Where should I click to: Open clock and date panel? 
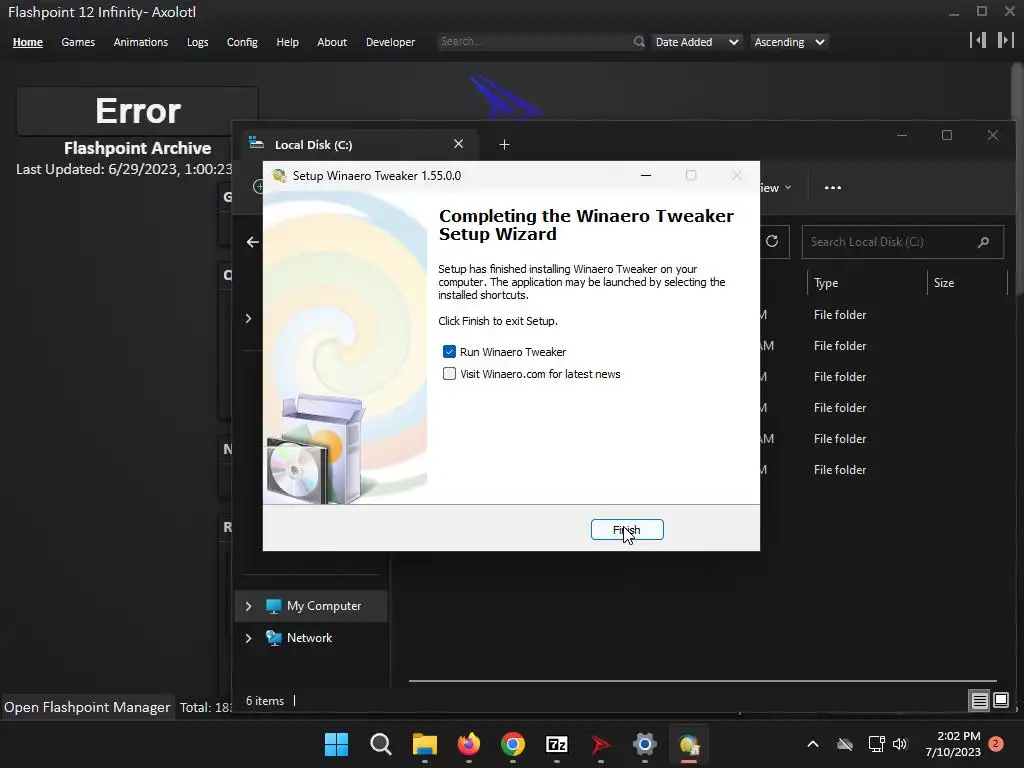coord(953,744)
